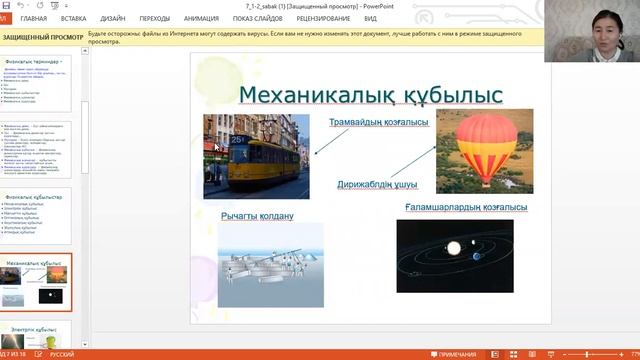The height and width of the screenshot is (360, 640).
Task: Open the АНИМАЦИЯ tab
Action: (201, 19)
